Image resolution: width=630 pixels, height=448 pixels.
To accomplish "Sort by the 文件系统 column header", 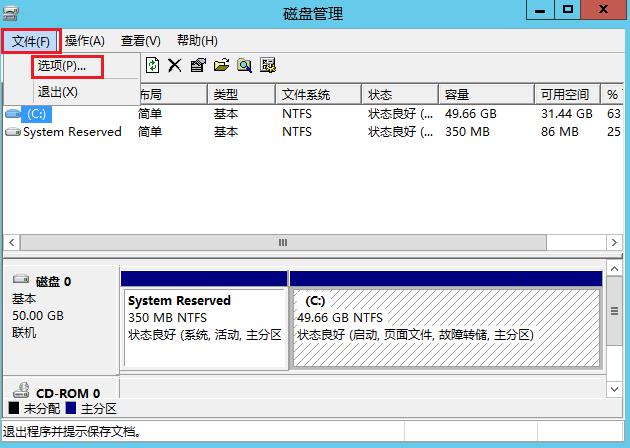I will (319, 94).
